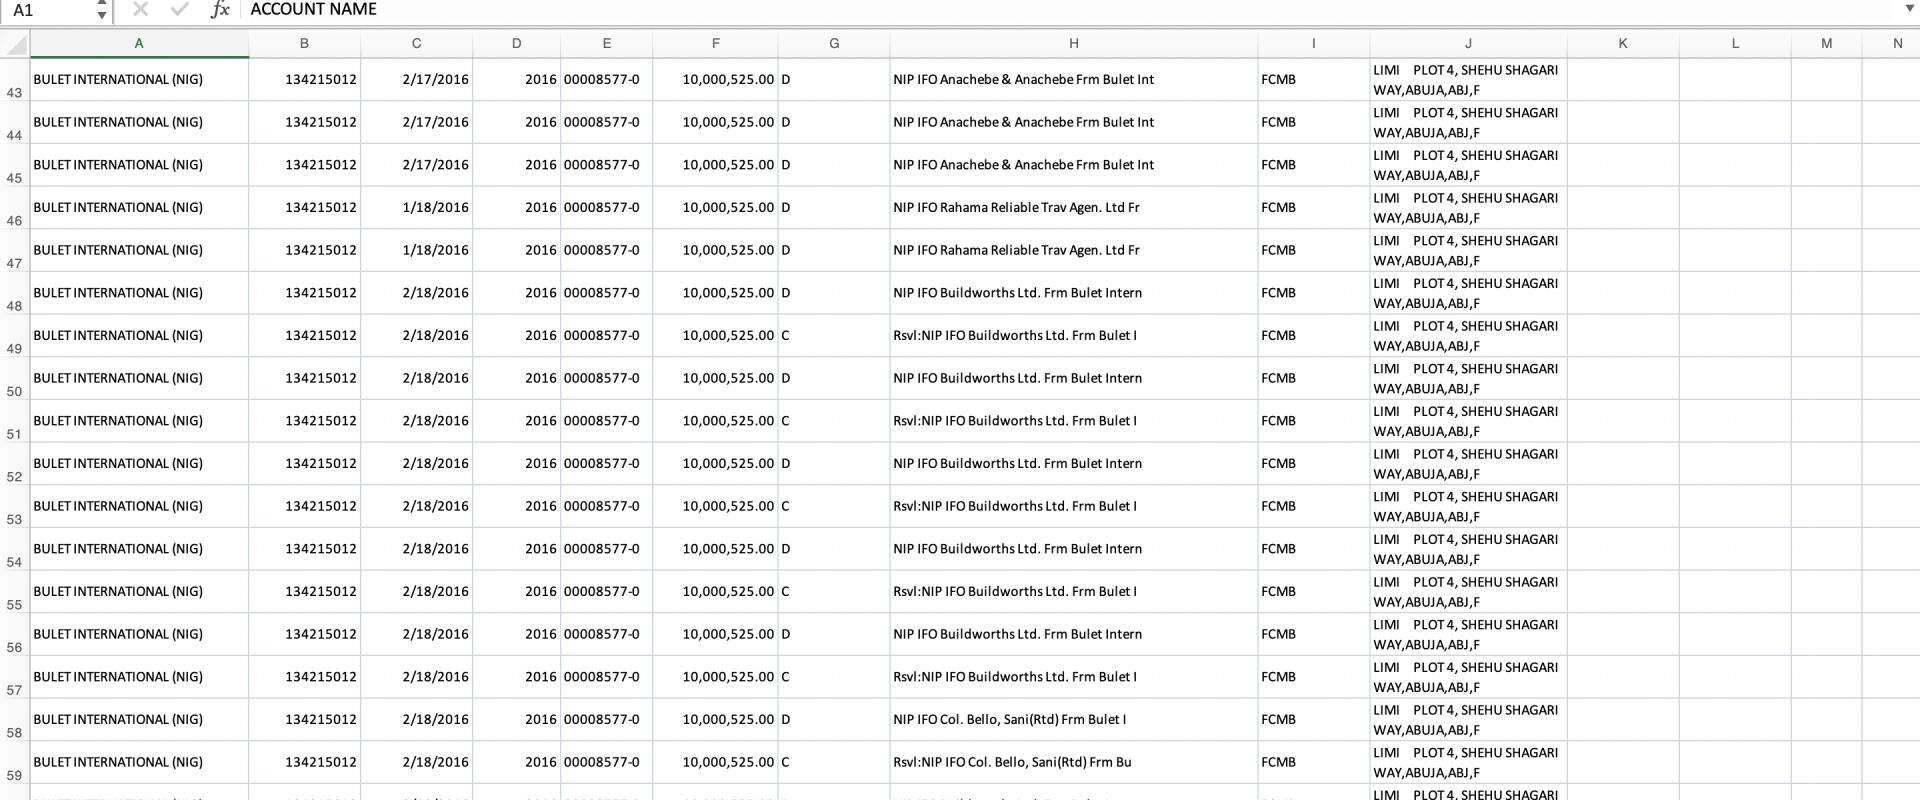Screen dimensions: 1920x800
Task: Select column L header
Action: click(x=1735, y=44)
